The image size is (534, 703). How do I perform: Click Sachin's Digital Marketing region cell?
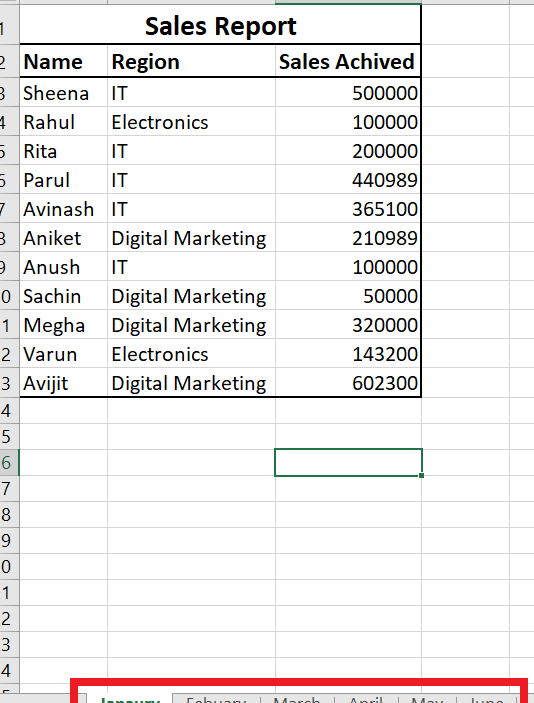click(191, 296)
